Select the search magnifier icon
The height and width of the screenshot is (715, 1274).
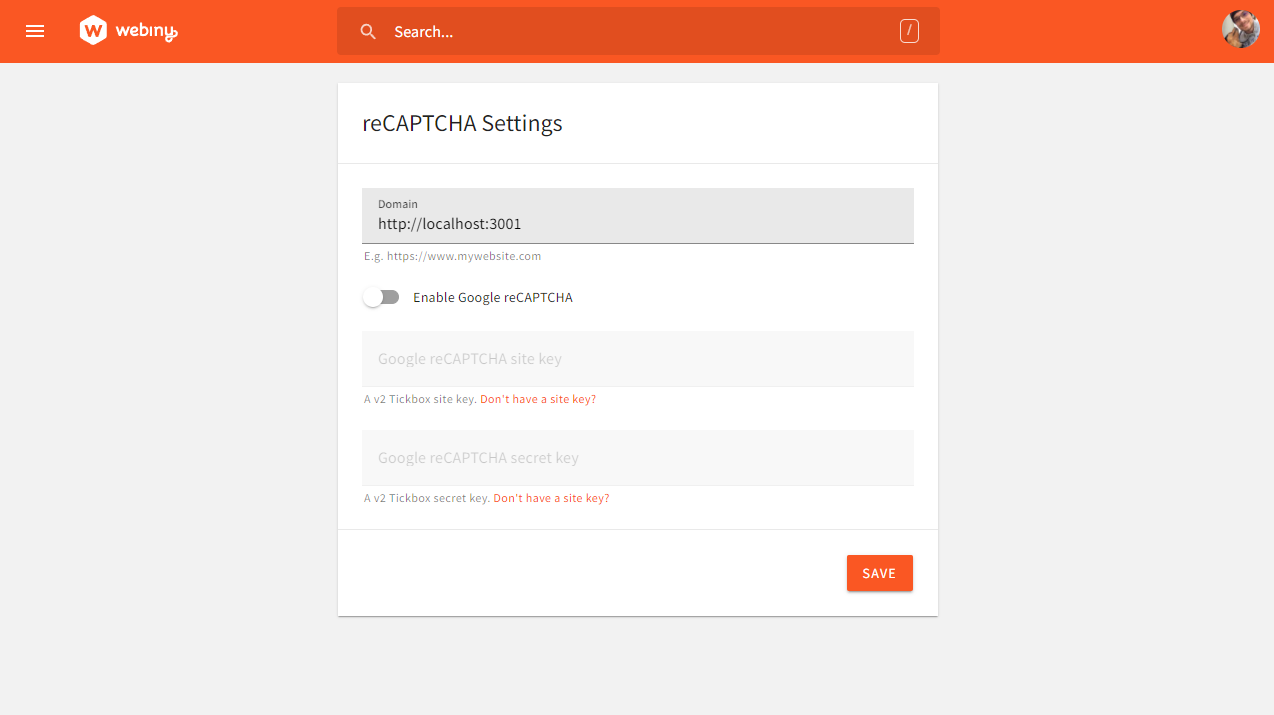pyautogui.click(x=367, y=31)
